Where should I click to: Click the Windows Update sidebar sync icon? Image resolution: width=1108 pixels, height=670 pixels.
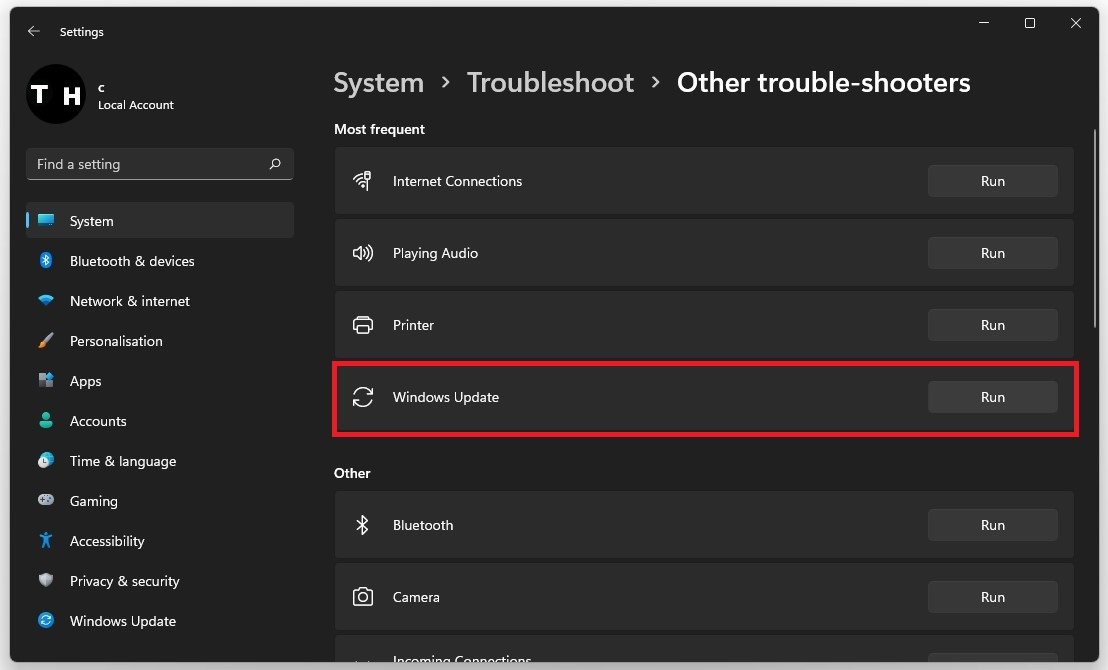(x=46, y=621)
